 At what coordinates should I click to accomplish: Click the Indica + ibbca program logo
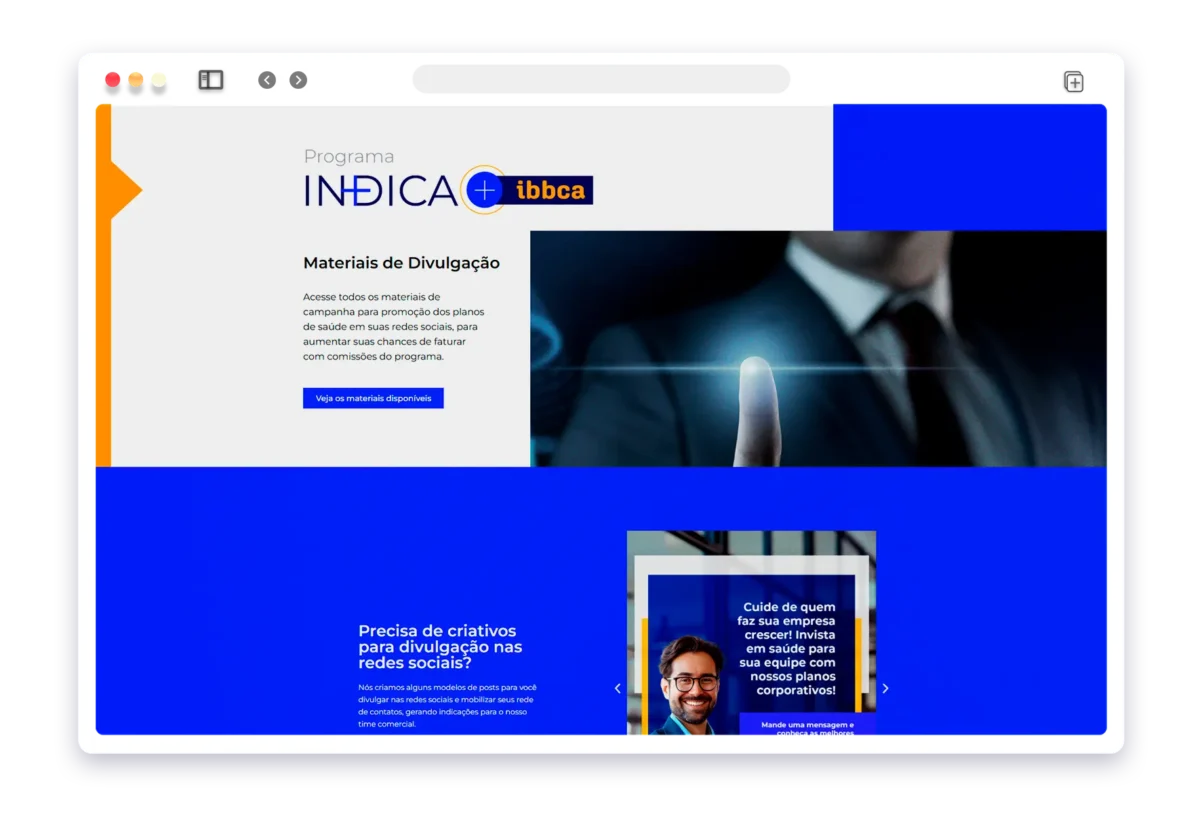449,189
